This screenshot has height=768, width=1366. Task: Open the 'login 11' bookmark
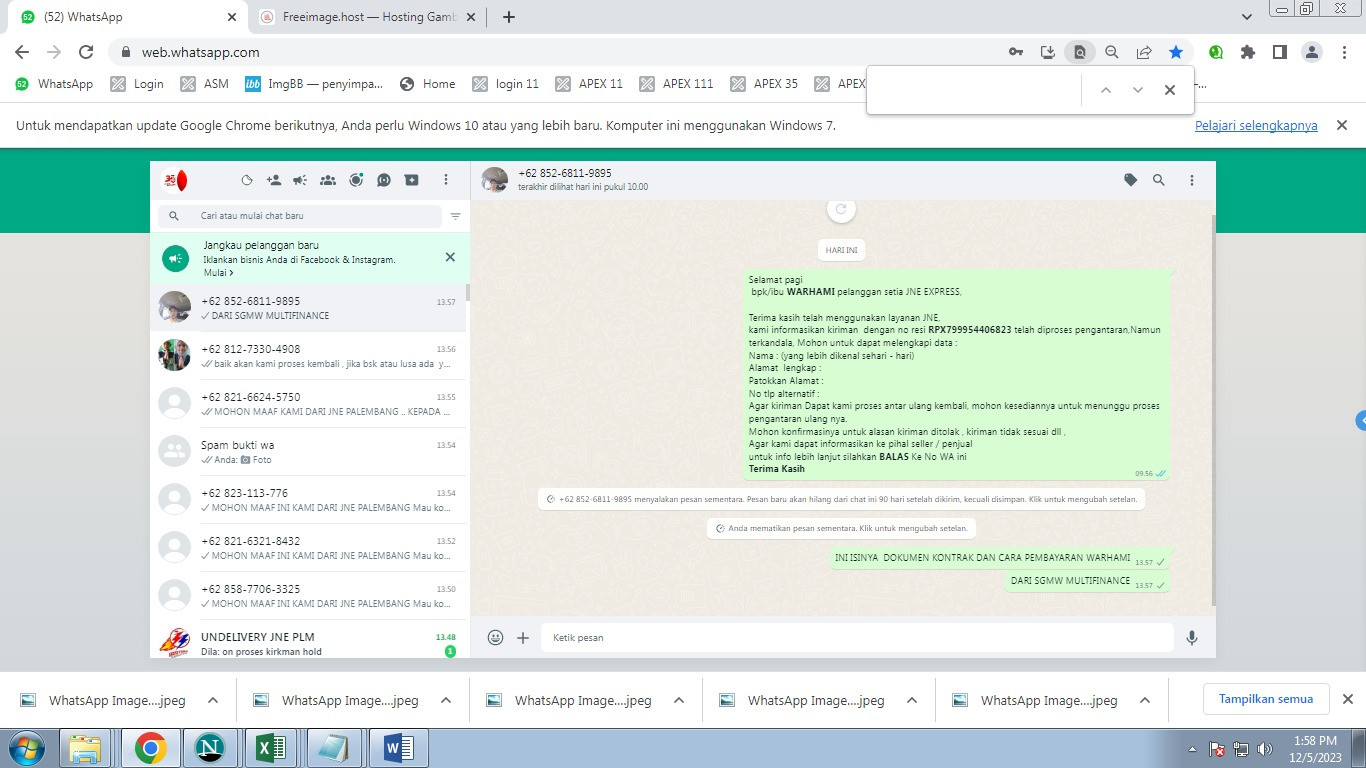(506, 84)
